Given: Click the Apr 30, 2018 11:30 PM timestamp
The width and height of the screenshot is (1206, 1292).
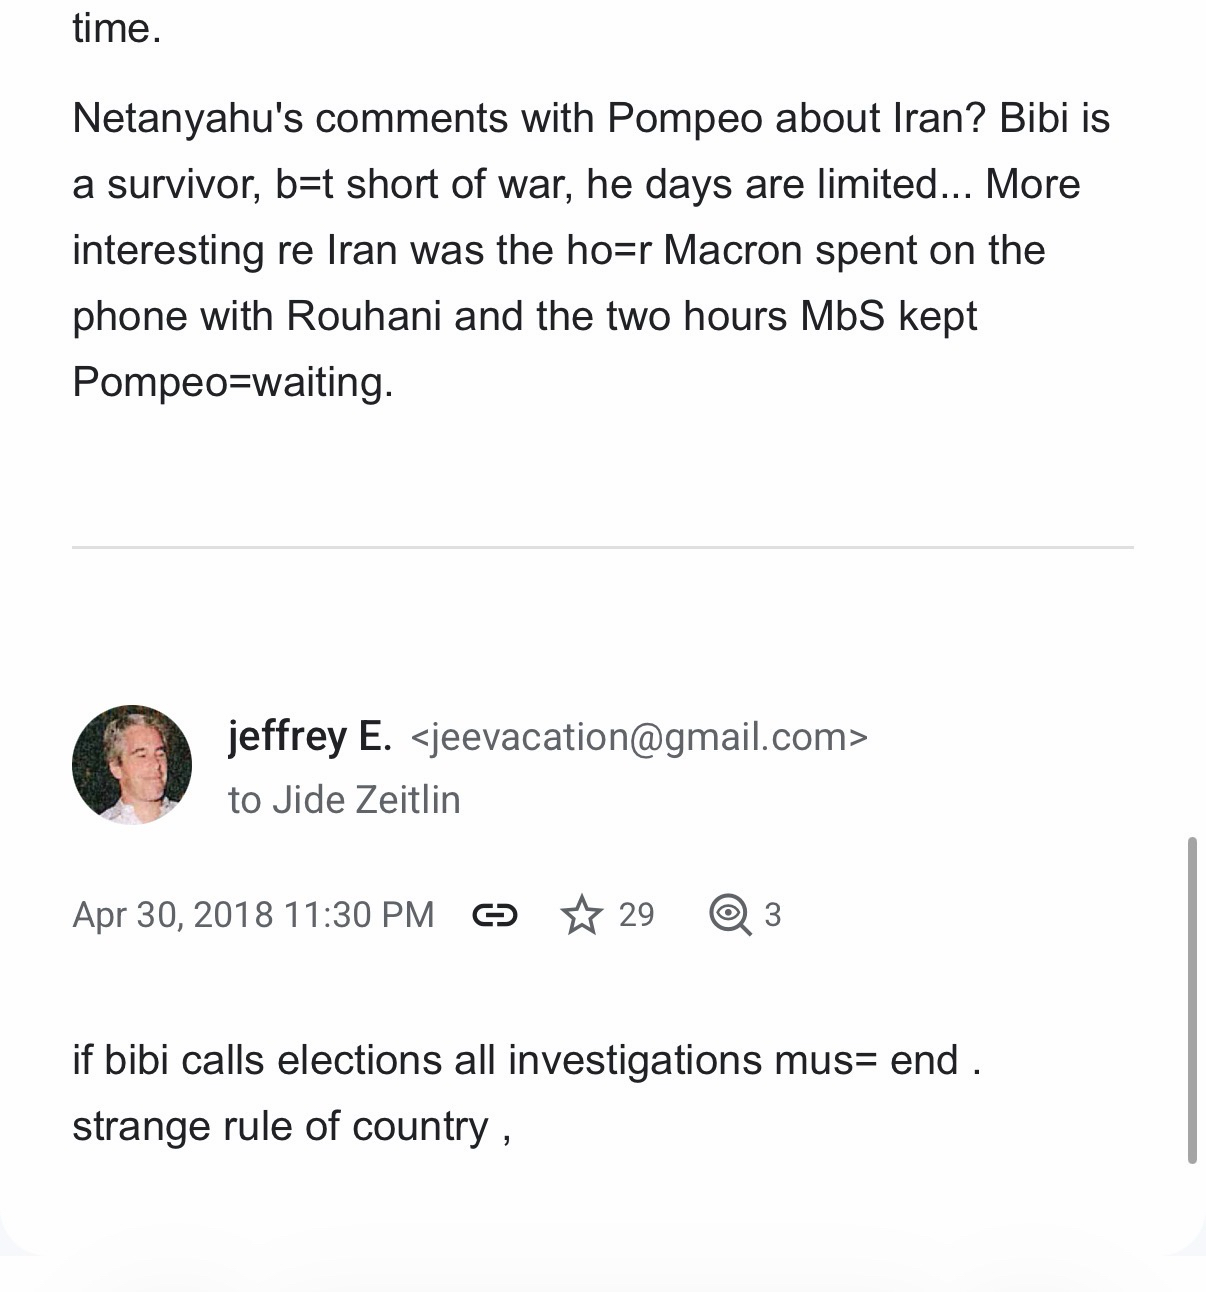Looking at the screenshot, I should (x=253, y=915).
